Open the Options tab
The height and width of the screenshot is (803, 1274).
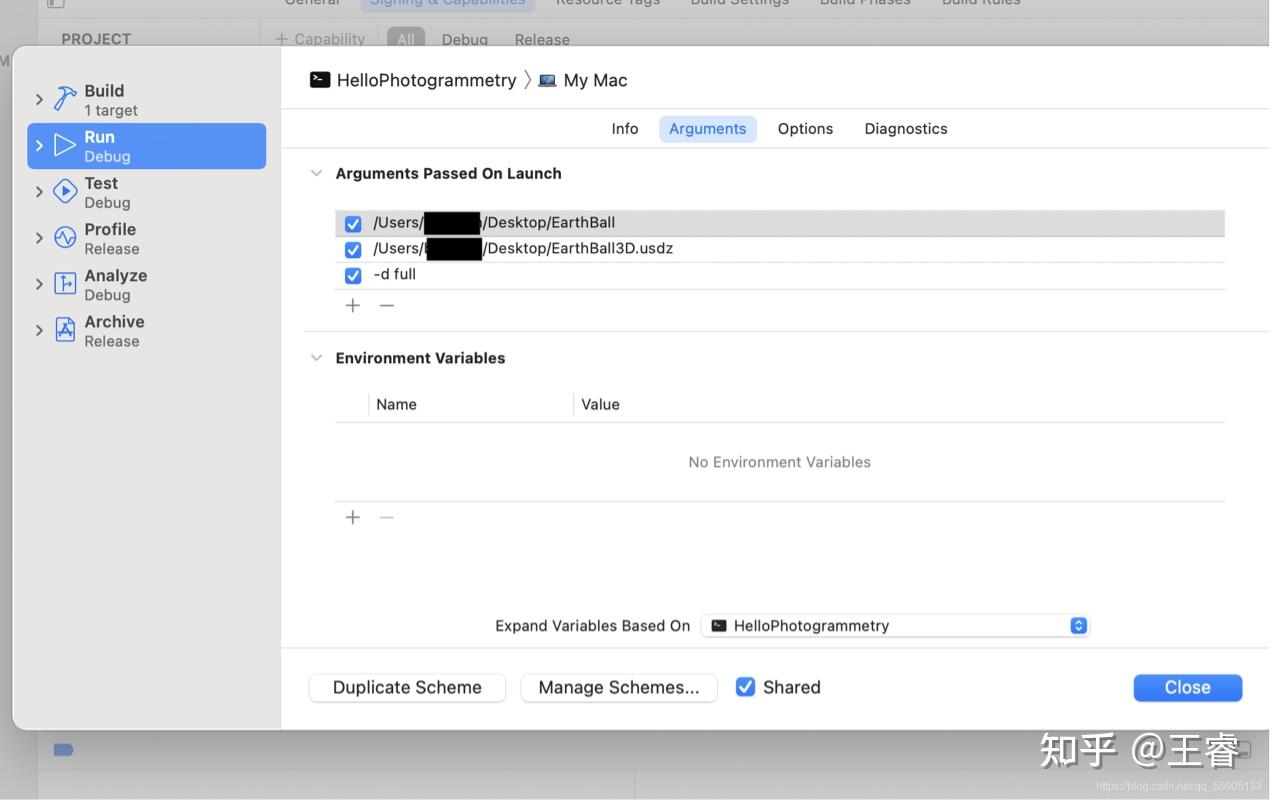pyautogui.click(x=805, y=128)
